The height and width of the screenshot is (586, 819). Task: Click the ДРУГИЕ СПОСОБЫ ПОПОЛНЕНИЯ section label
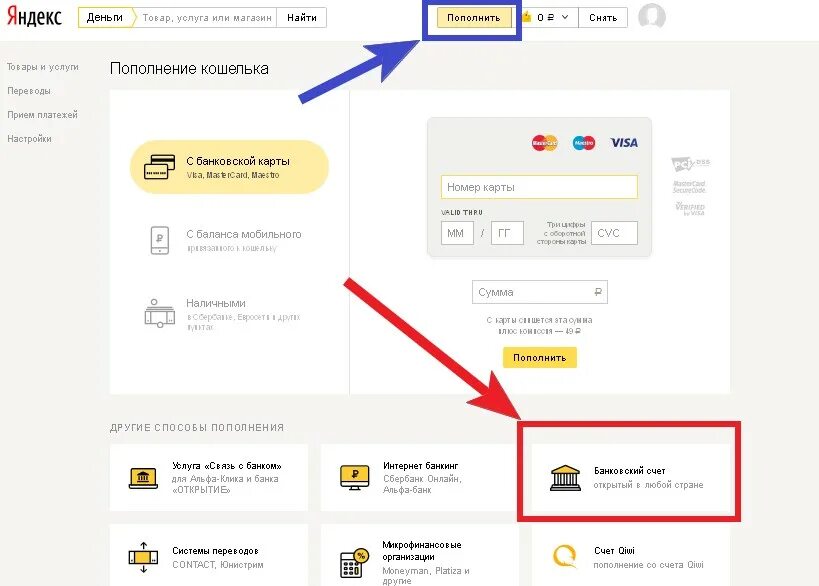point(197,428)
